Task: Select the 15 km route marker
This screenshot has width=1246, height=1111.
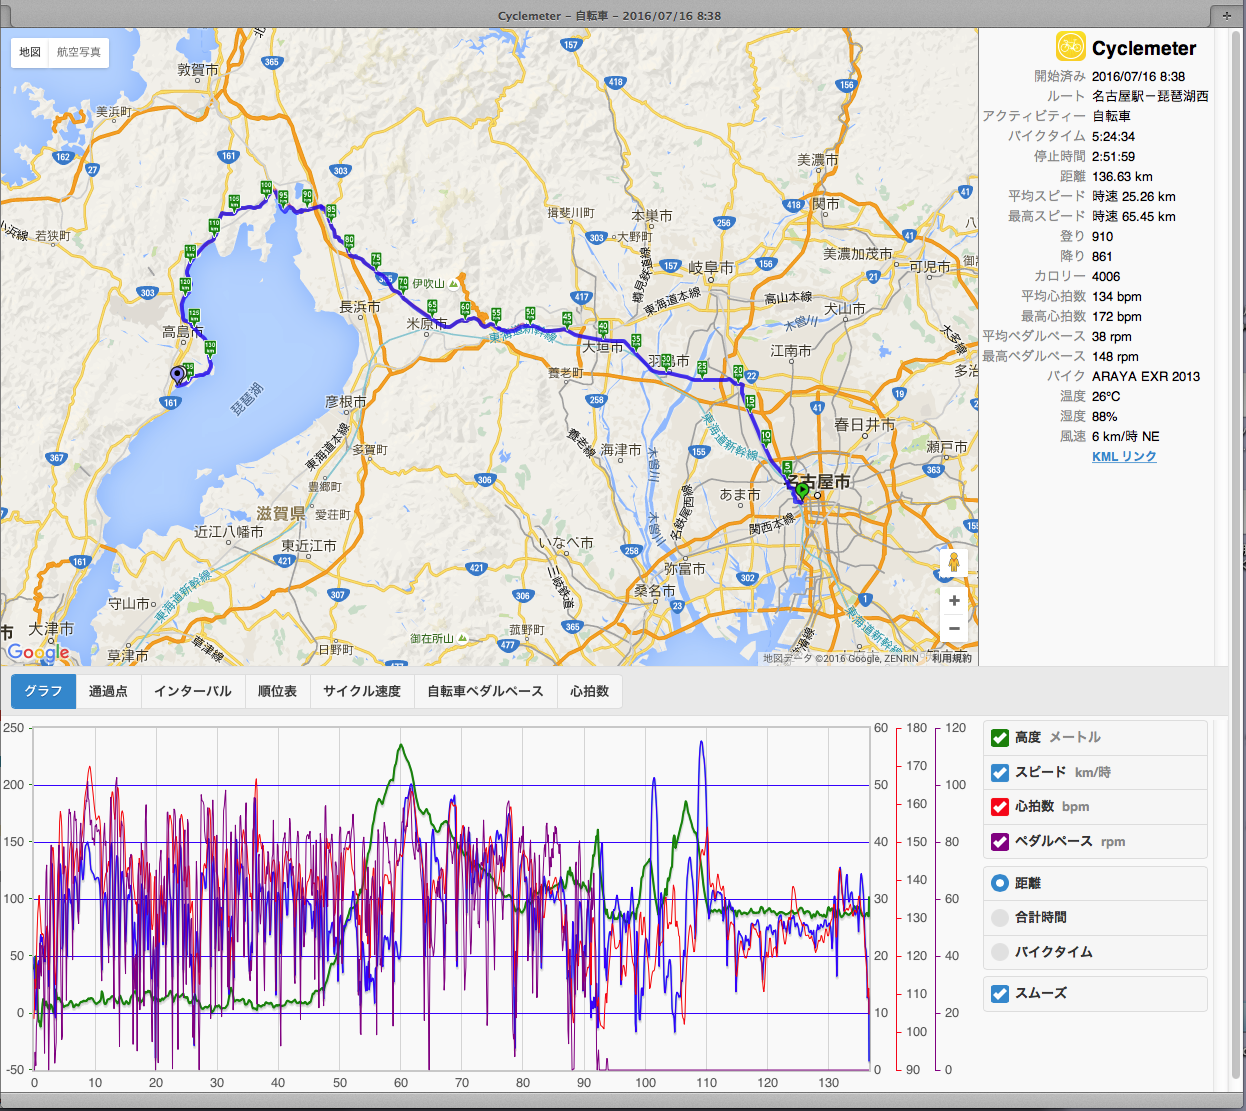Action: pos(750,403)
